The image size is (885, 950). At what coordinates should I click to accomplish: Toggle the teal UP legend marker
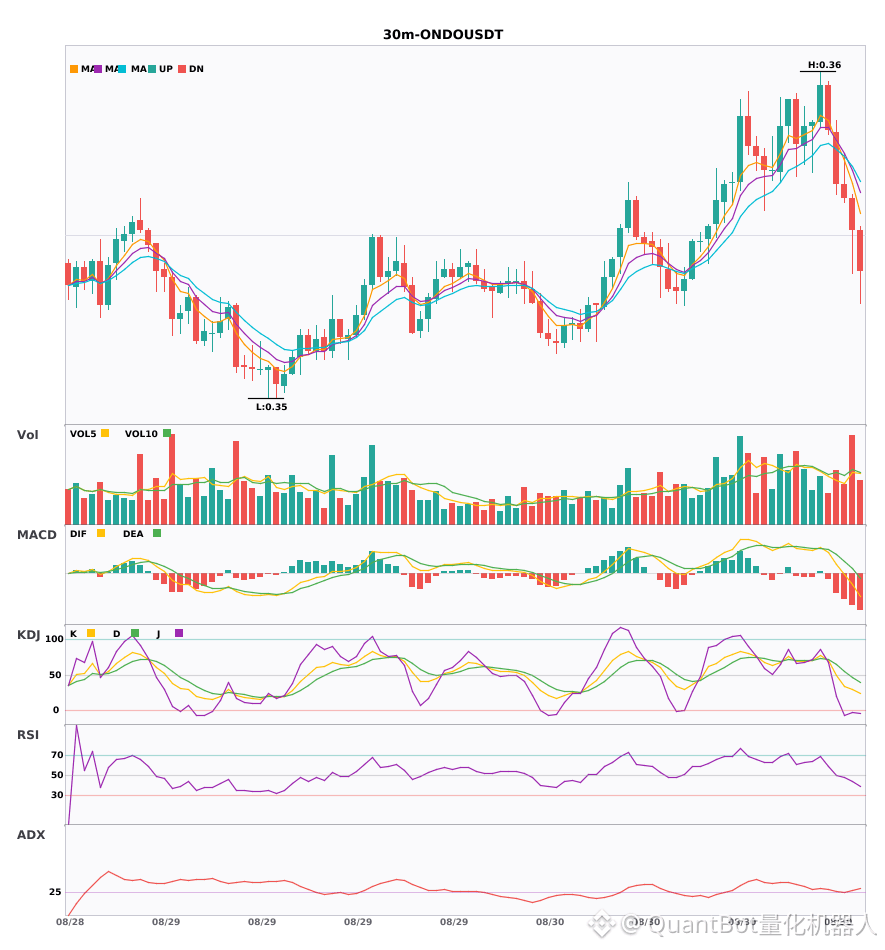152,69
